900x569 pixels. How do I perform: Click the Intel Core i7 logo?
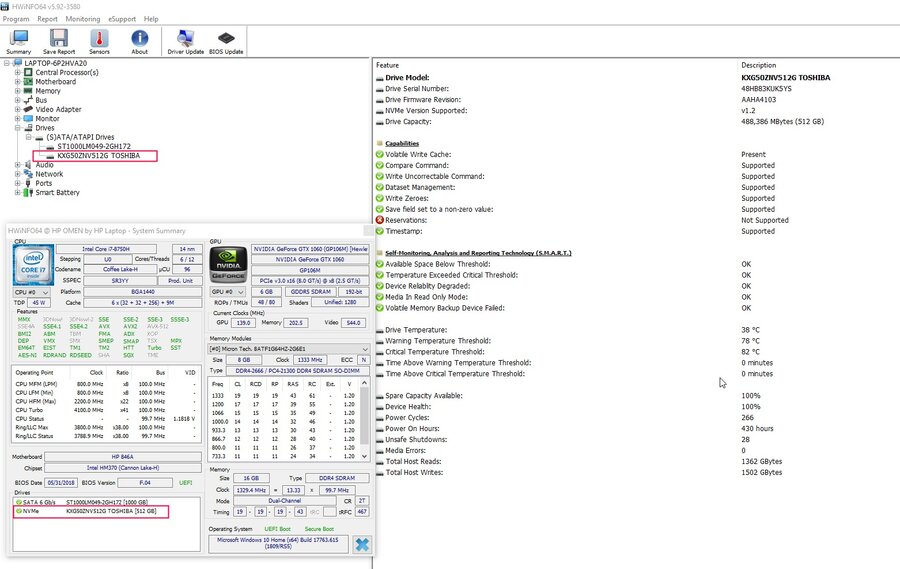click(32, 266)
